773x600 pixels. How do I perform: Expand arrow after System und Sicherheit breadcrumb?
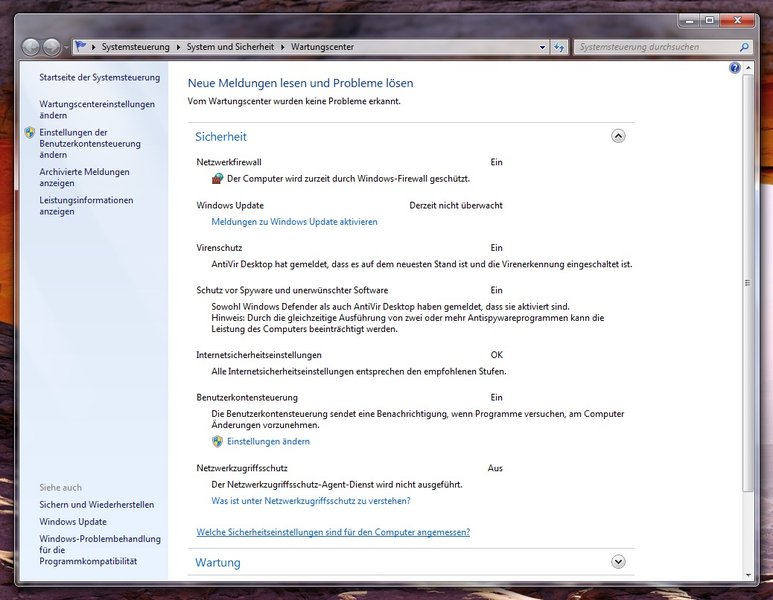click(x=283, y=47)
